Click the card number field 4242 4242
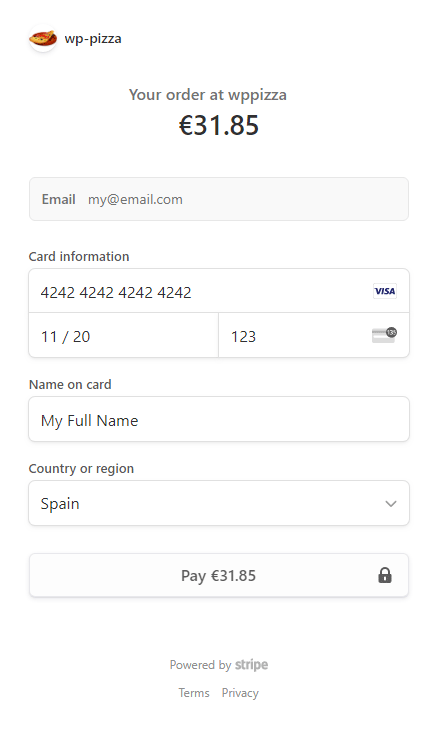Viewport: 440px width, 730px height. [219, 291]
